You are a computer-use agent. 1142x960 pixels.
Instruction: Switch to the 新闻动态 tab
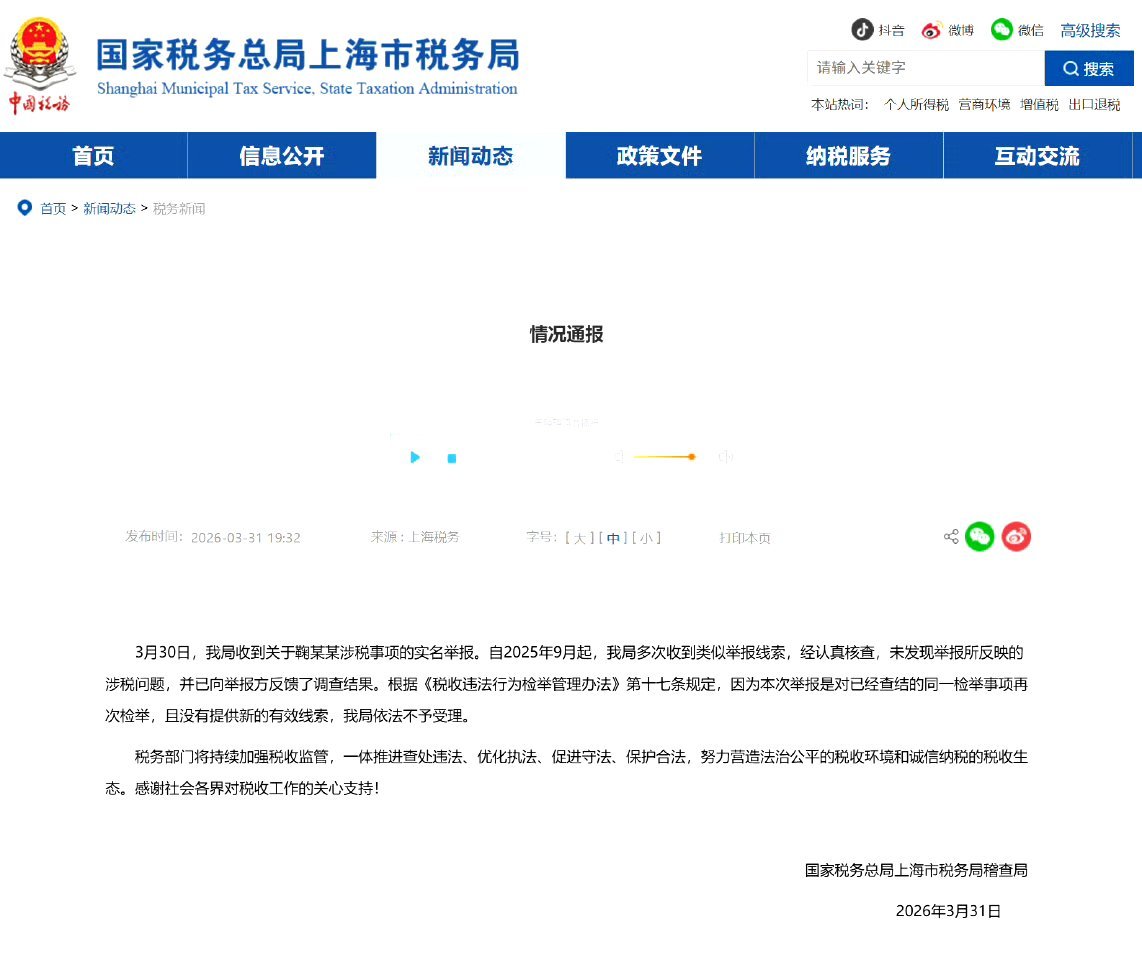tap(470, 156)
